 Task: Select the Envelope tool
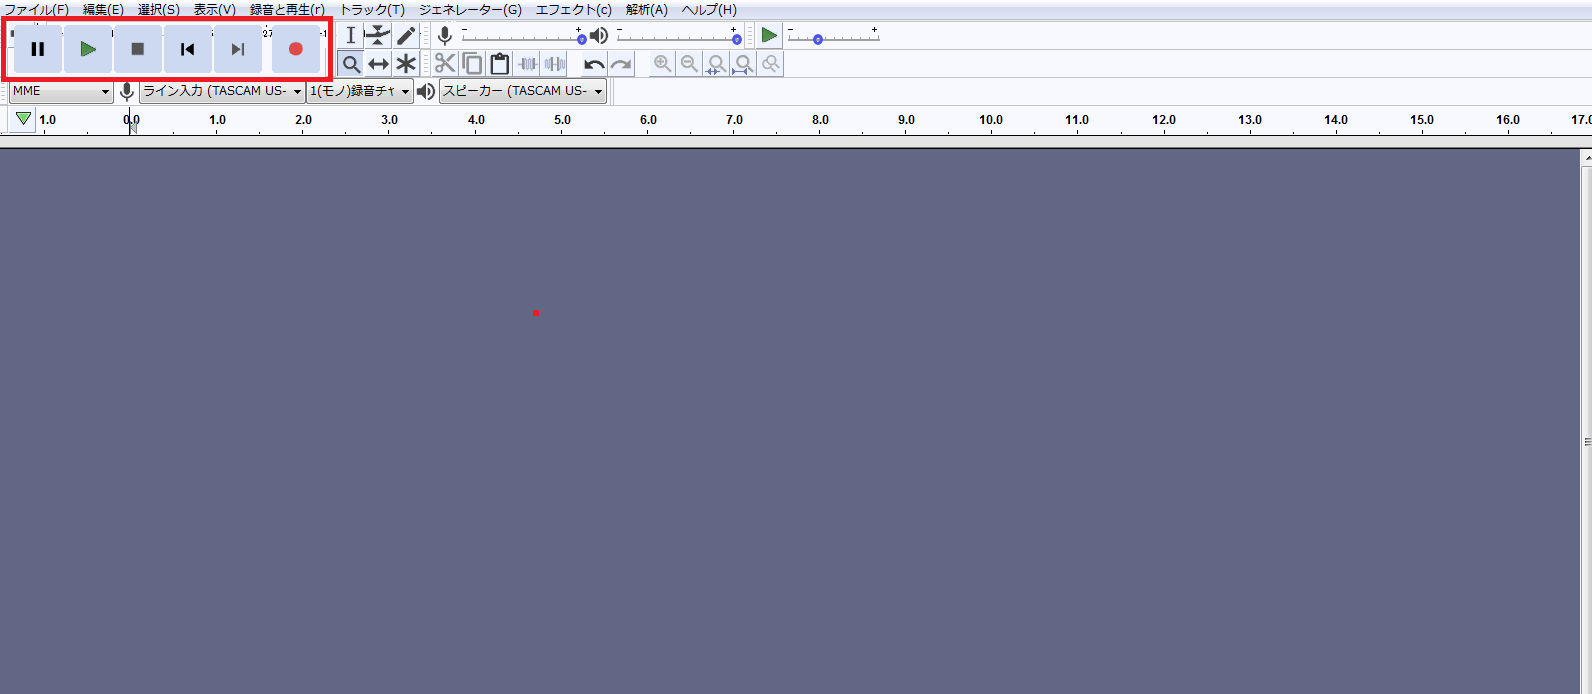click(x=377, y=36)
